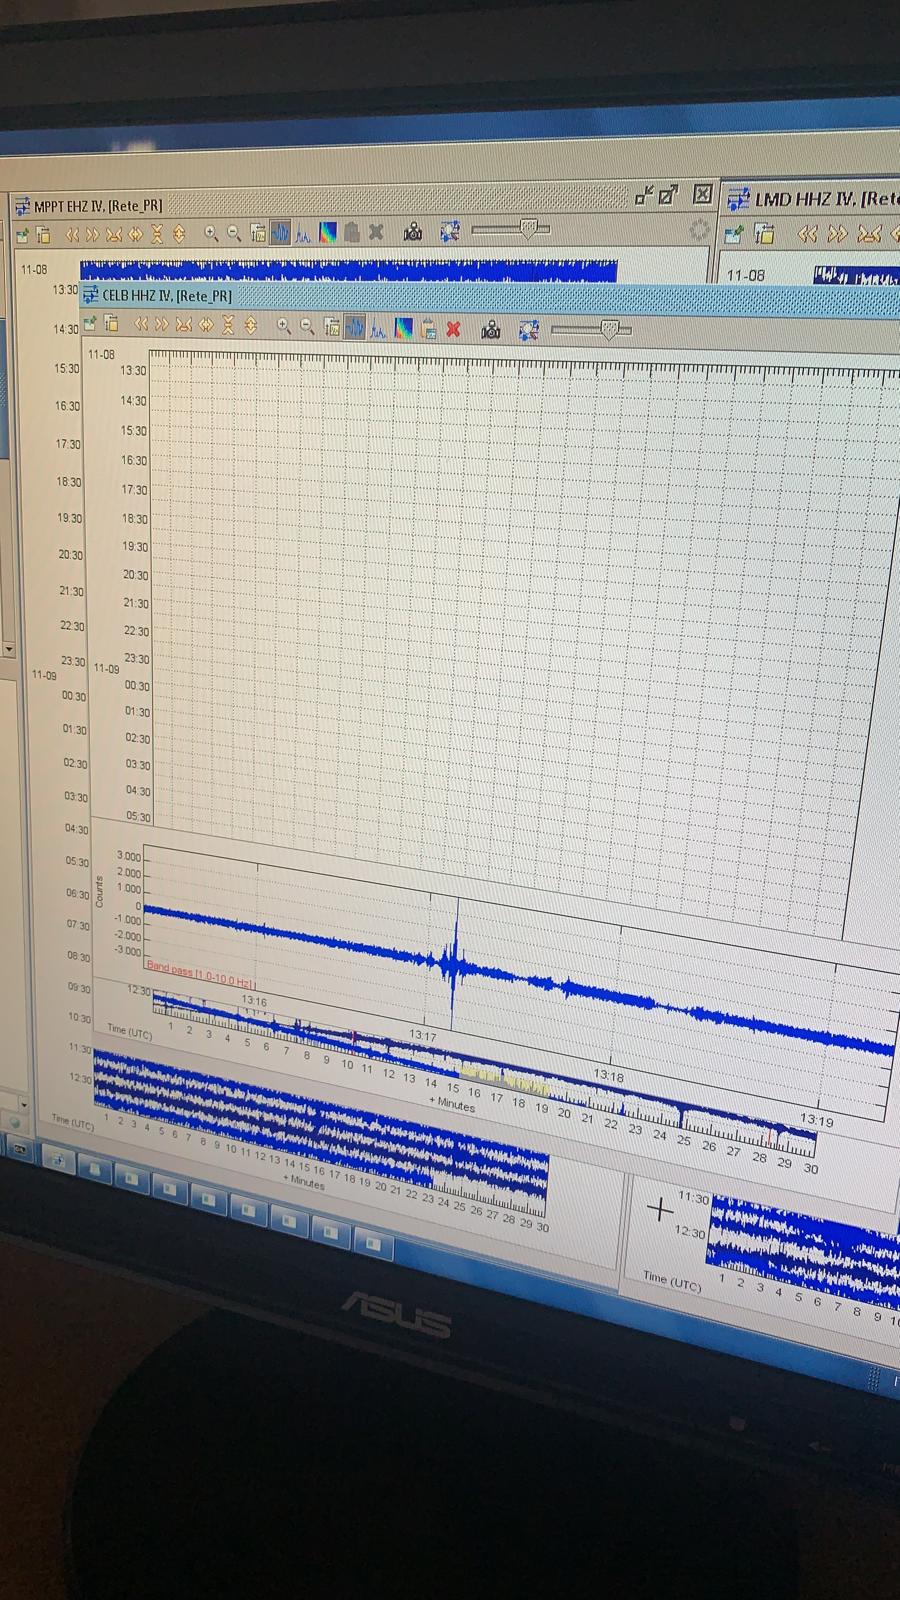900x1600 pixels.
Task: Open settings icon in LMD window toolbar
Action: tap(734, 234)
